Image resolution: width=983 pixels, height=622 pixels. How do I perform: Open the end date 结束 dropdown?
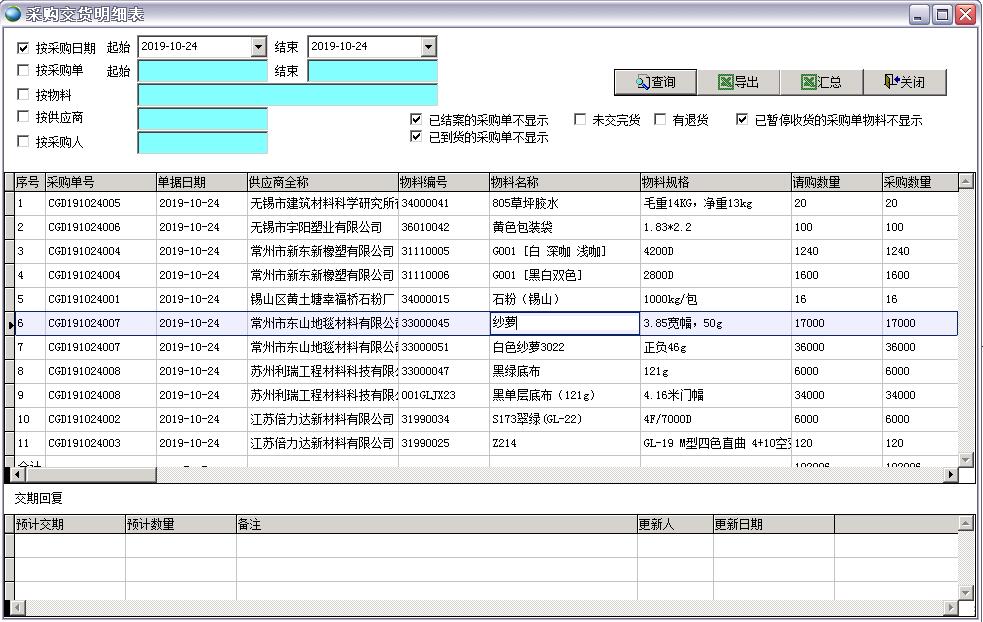(x=428, y=46)
